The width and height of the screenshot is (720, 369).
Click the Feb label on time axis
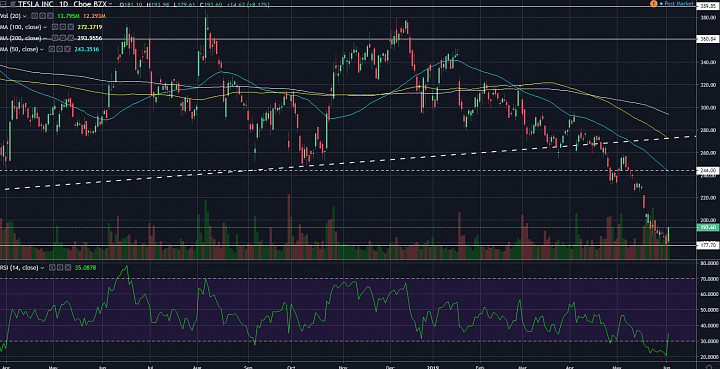[480, 366]
